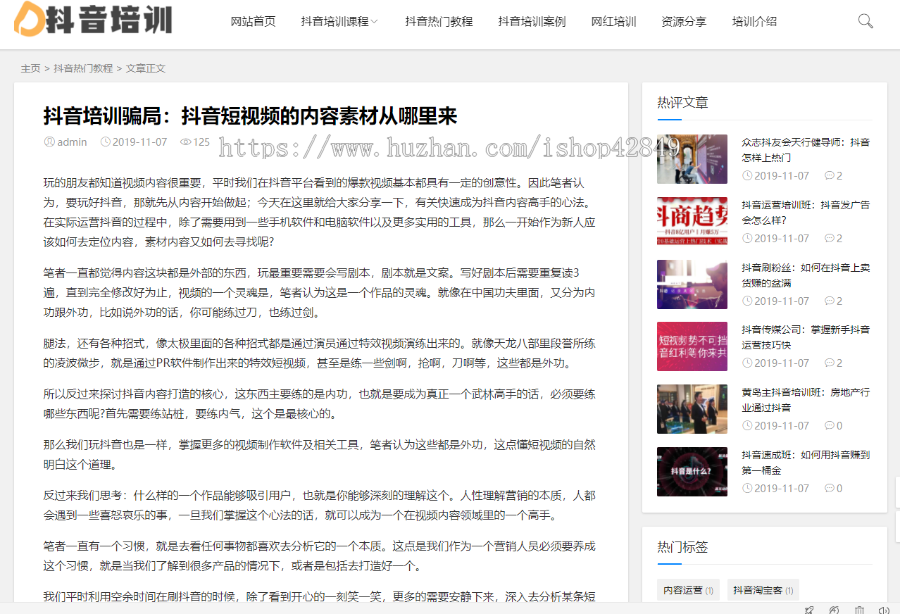The image size is (900, 614).
Task: Open 抖音热门教程 in the top navigation
Action: pyautogui.click(x=439, y=22)
